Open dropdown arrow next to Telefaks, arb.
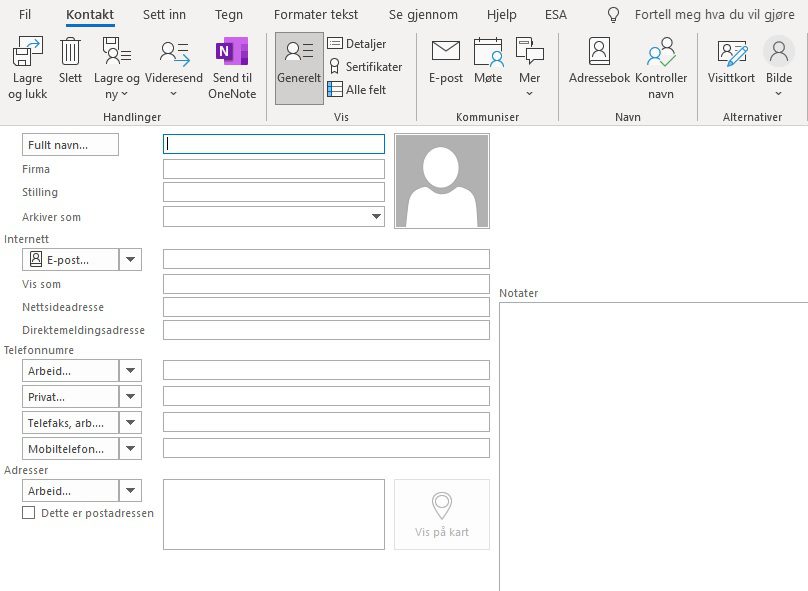This screenshot has height=591, width=808. tap(130, 423)
